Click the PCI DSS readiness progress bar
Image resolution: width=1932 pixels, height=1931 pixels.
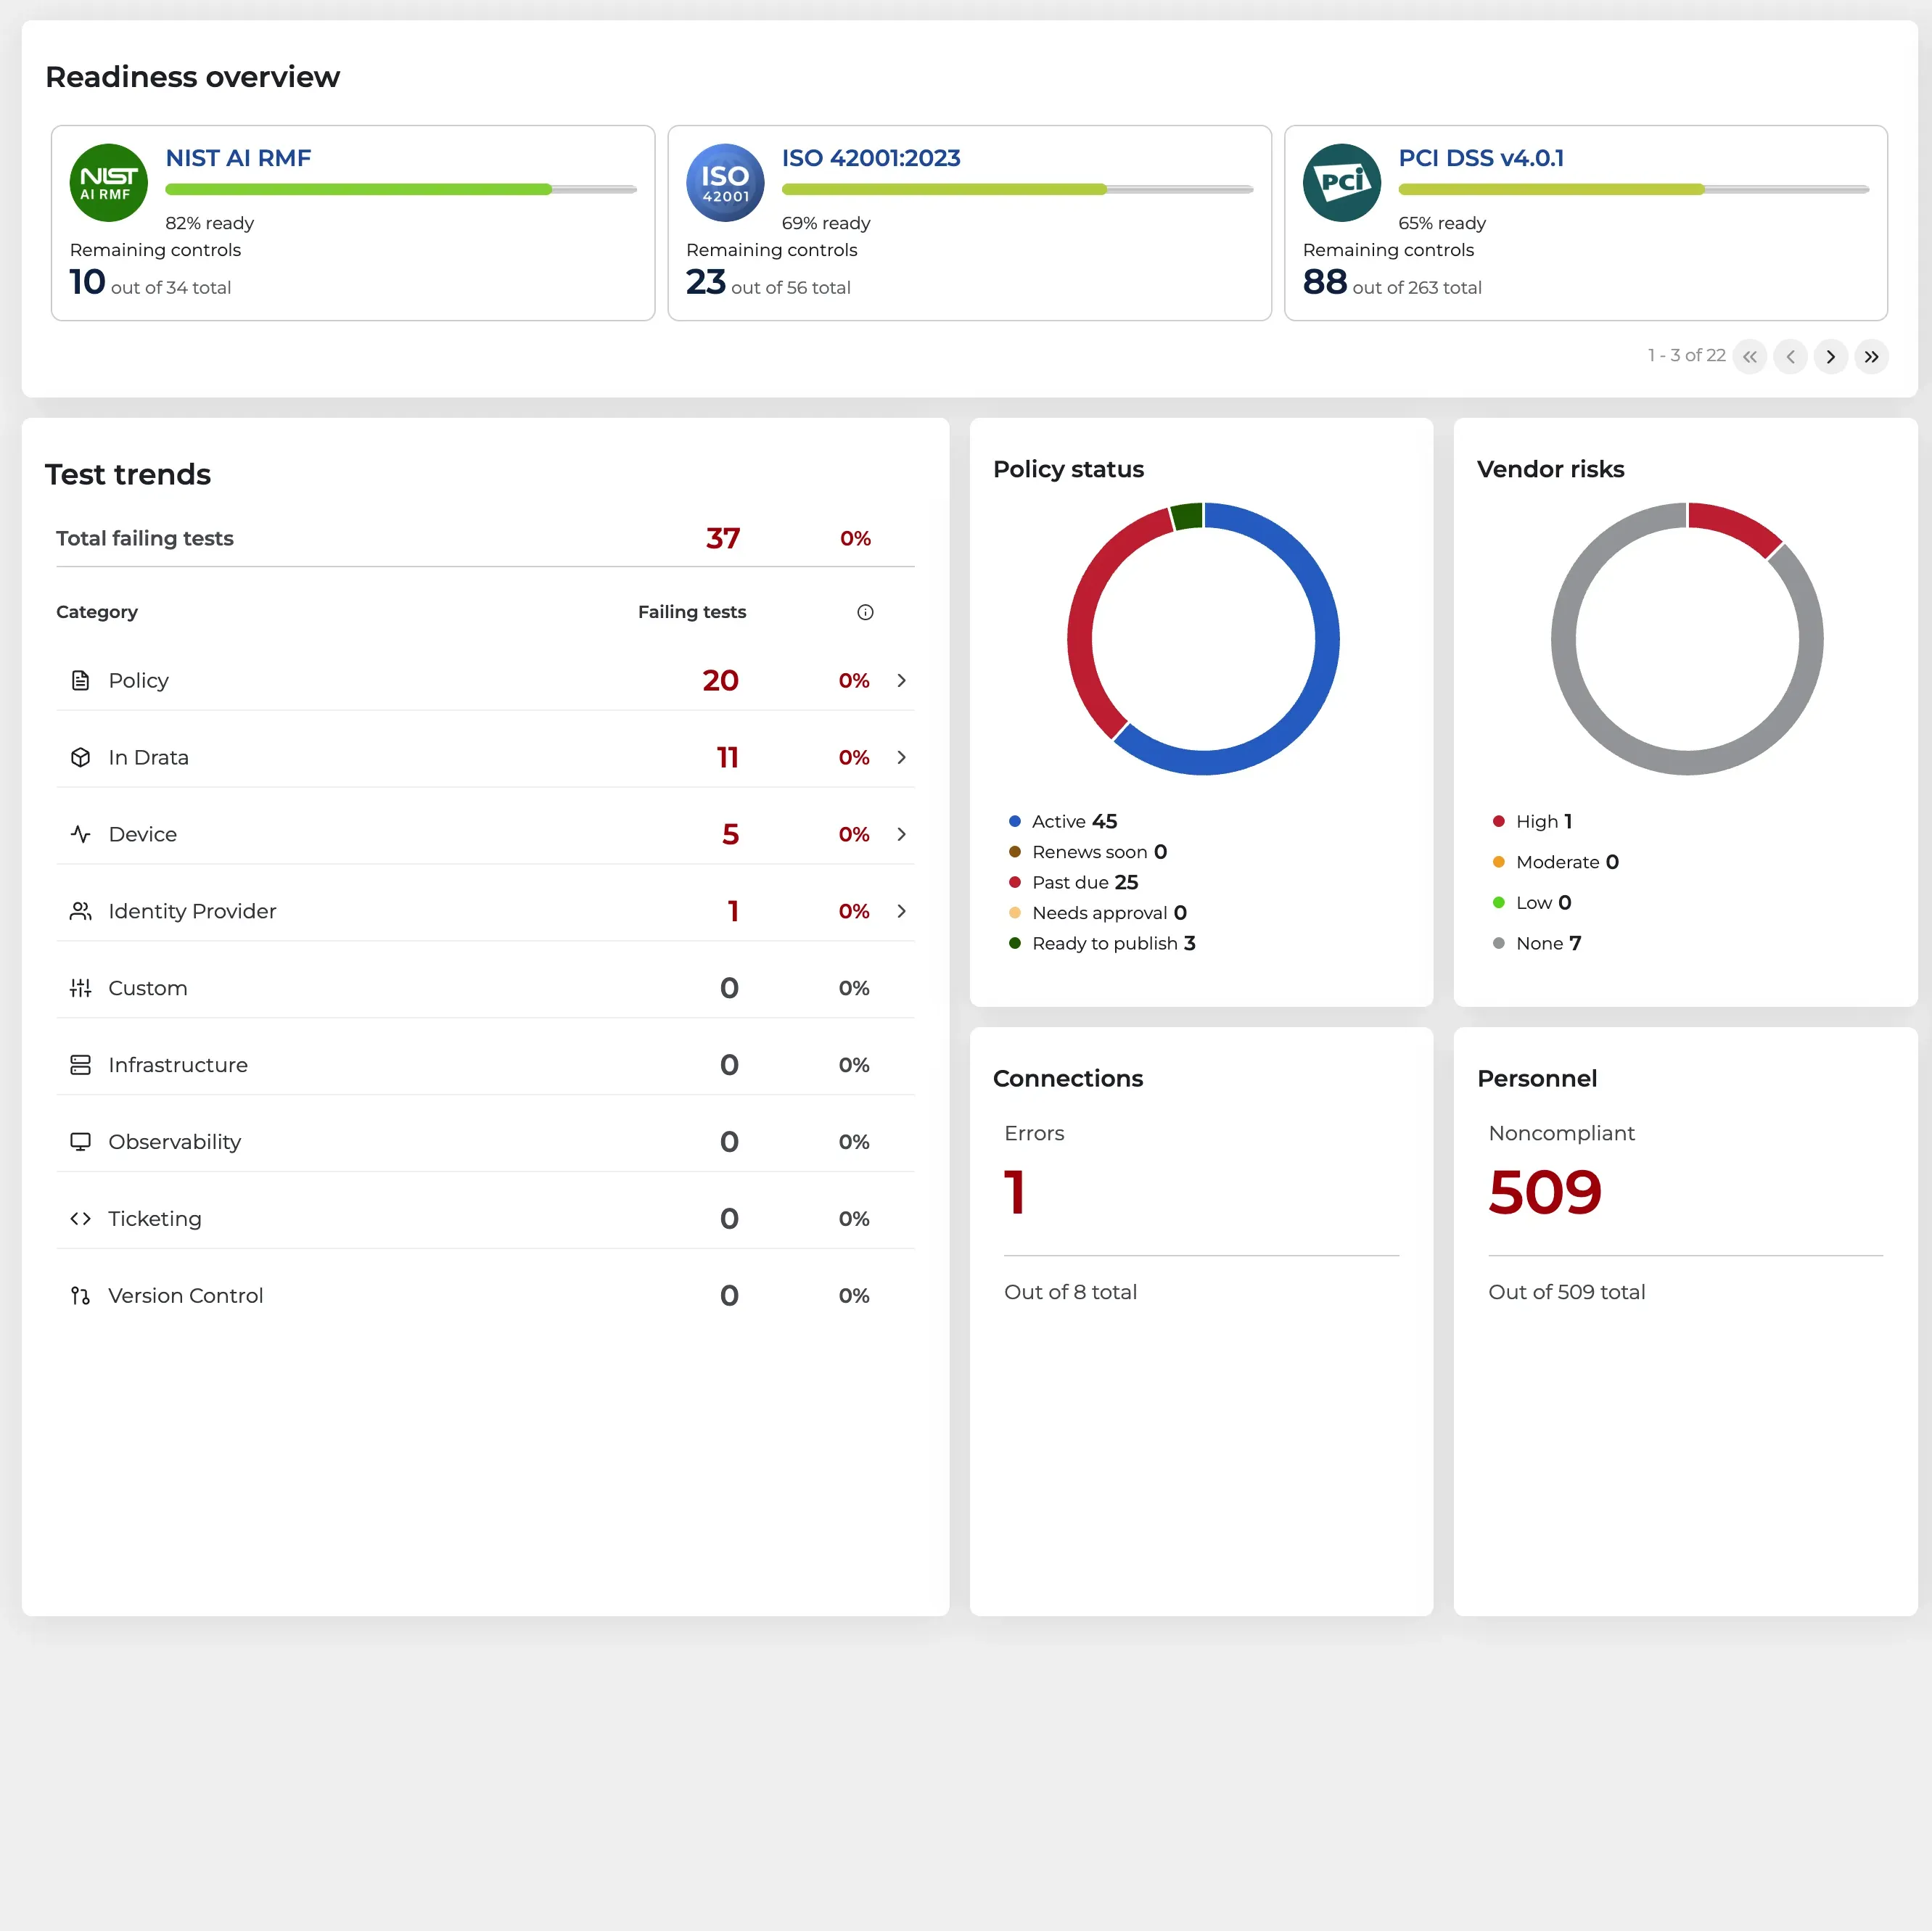click(1633, 189)
